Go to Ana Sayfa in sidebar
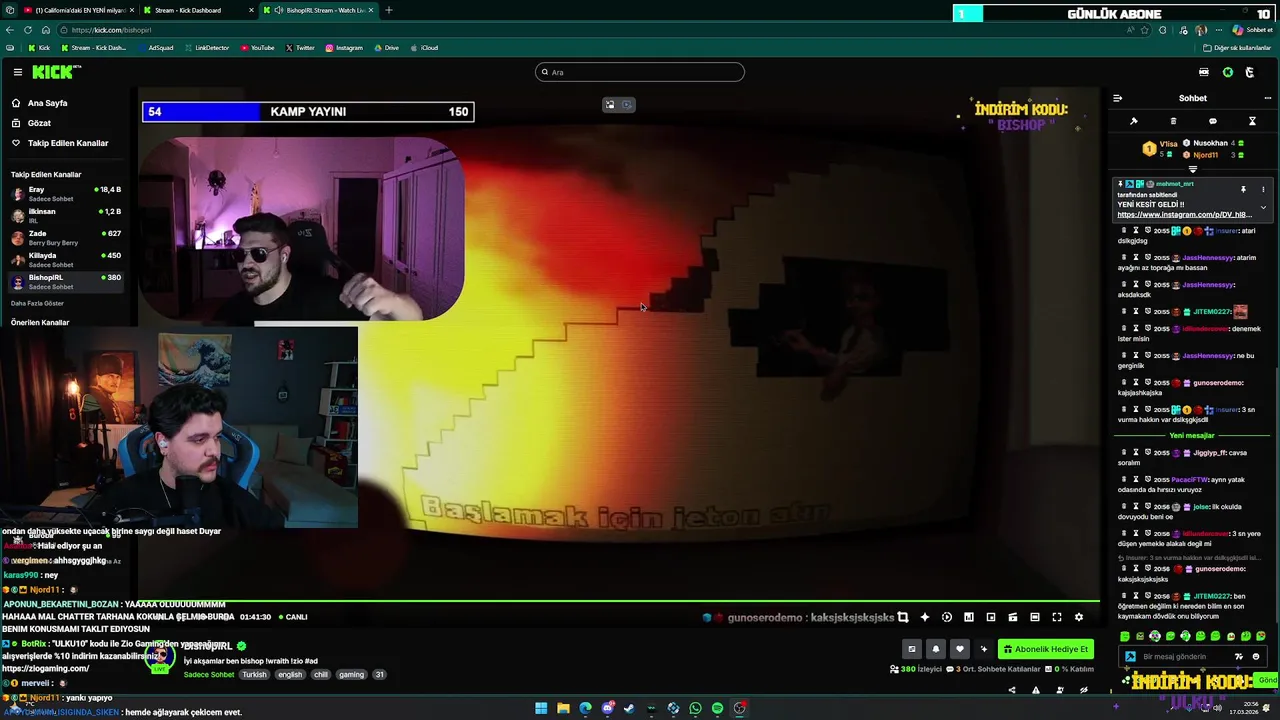 click(x=40, y=103)
